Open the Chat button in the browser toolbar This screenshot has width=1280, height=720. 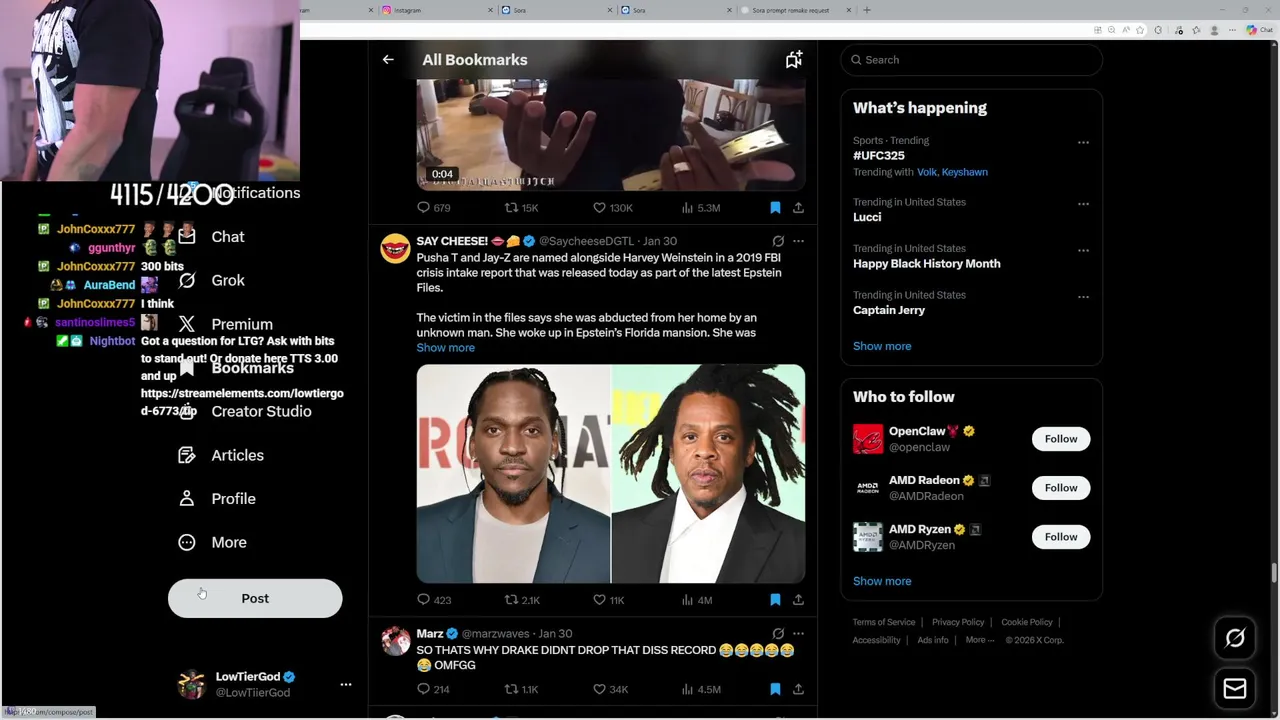pyautogui.click(x=1258, y=30)
